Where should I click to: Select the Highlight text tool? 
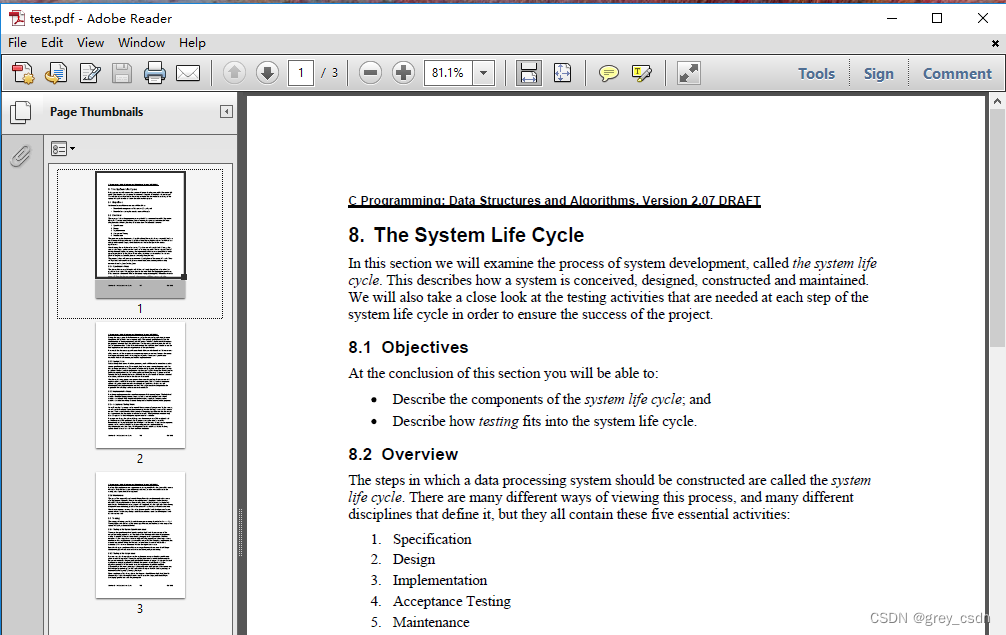(x=642, y=72)
